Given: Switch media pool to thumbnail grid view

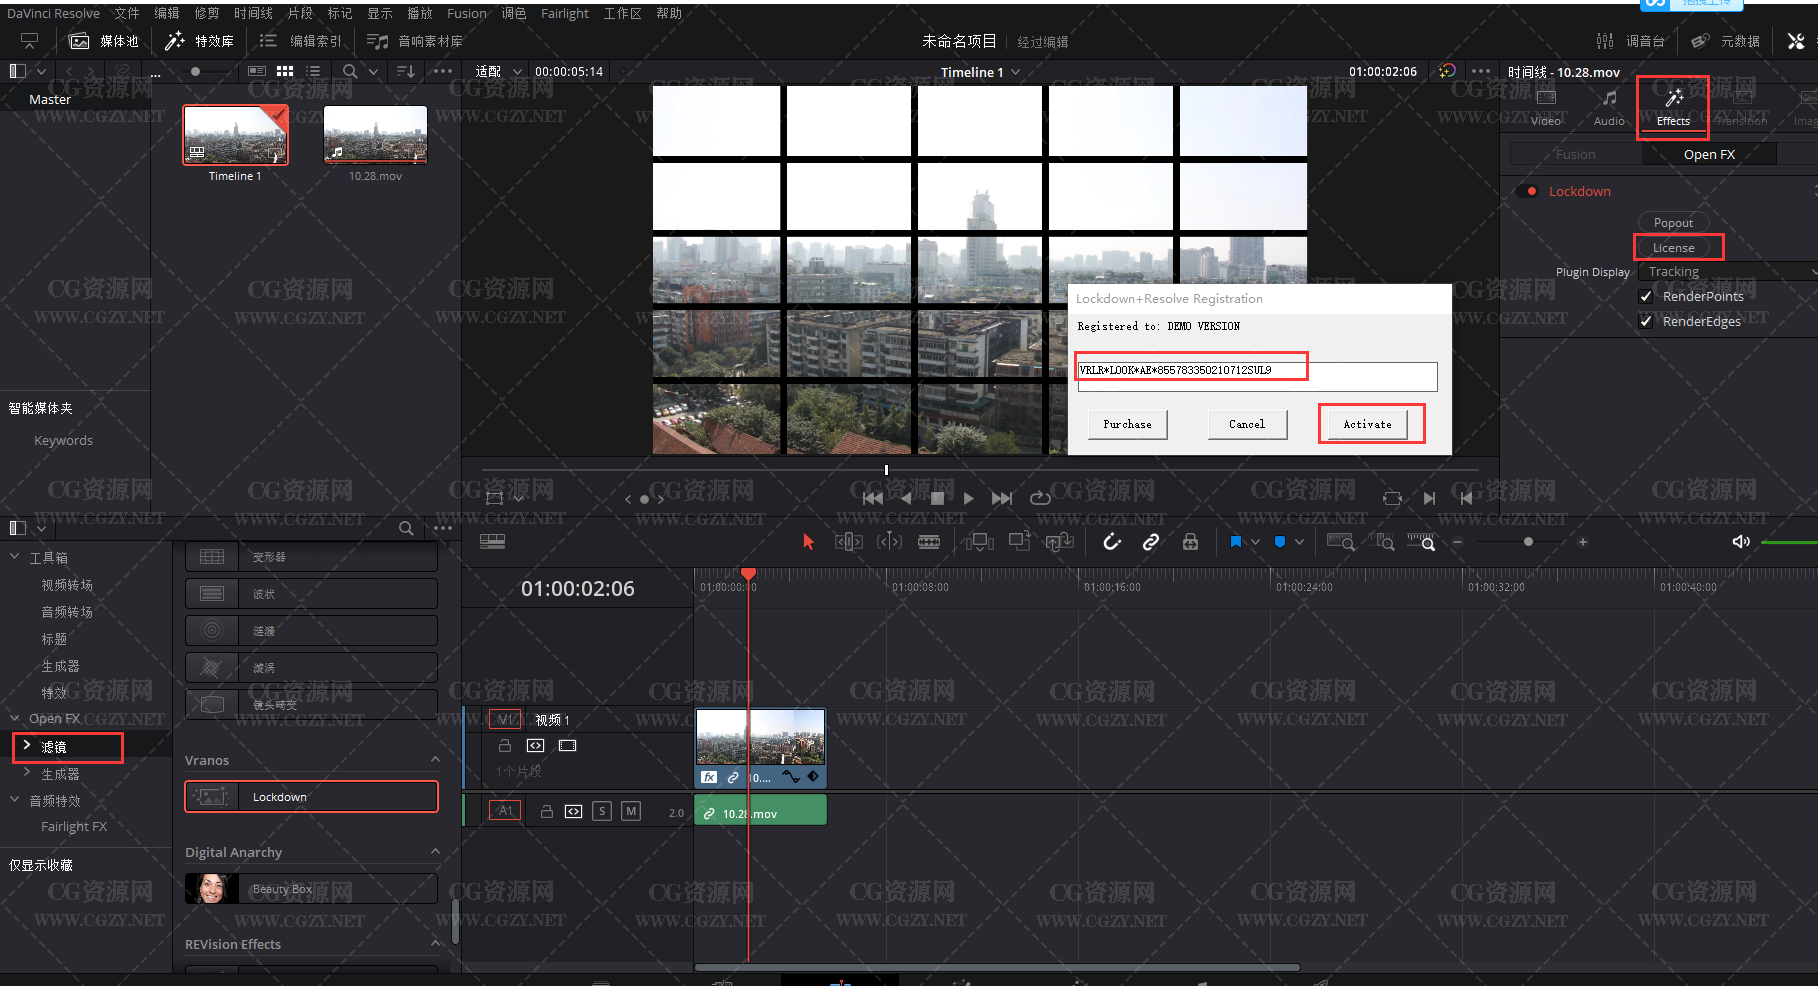Looking at the screenshot, I should point(285,71).
